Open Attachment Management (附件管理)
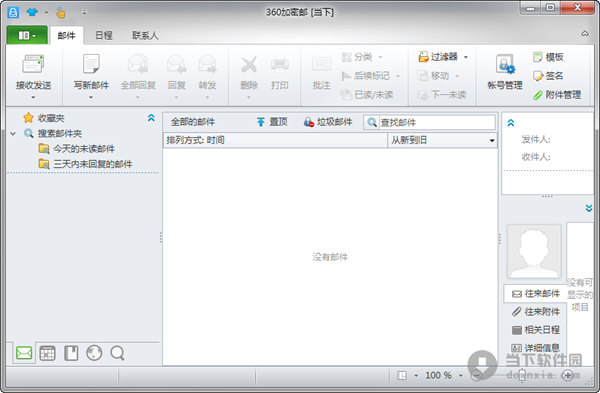This screenshot has height=393, width=600. [557, 95]
